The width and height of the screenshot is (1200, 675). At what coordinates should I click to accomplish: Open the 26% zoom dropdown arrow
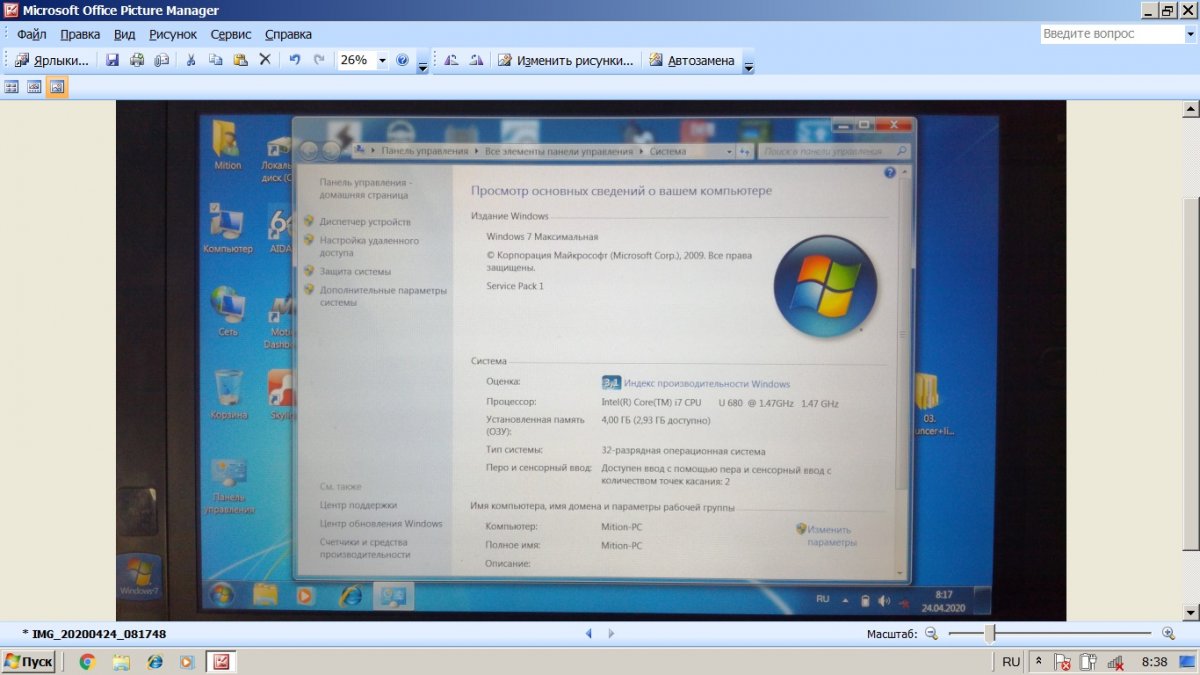(x=382, y=60)
